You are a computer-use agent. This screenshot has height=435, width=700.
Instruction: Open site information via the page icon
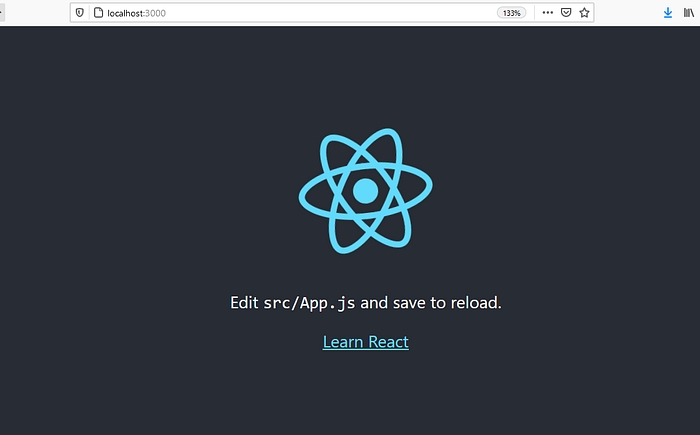pyautogui.click(x=98, y=13)
